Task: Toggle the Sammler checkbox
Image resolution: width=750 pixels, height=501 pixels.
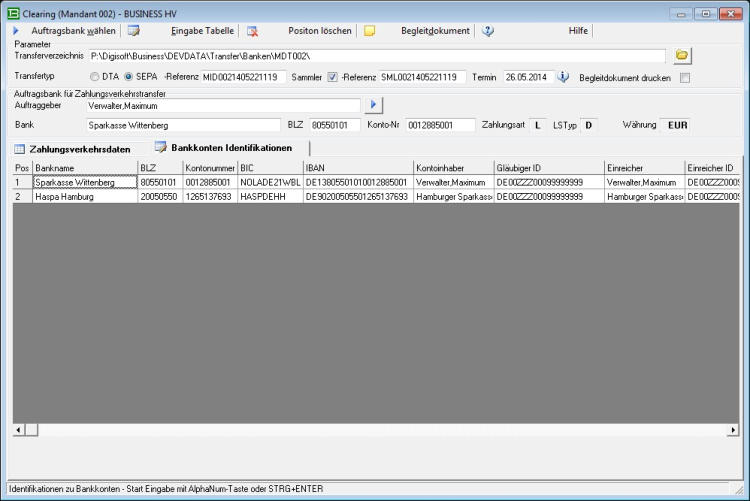Action: 333,77
